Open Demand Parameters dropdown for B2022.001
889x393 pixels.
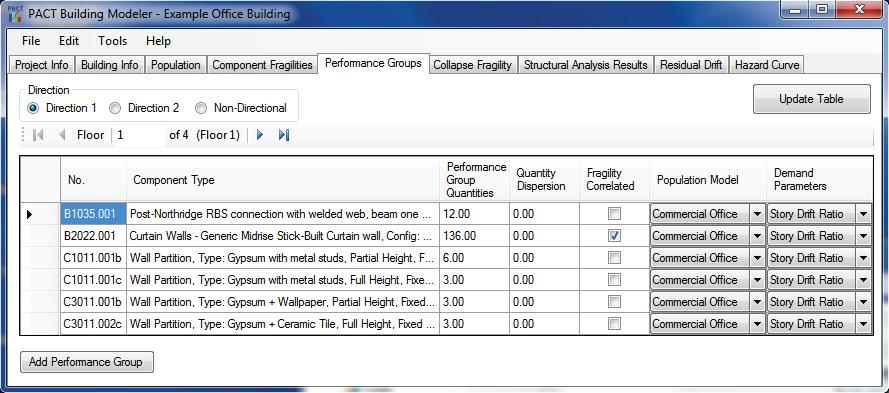[x=863, y=236]
